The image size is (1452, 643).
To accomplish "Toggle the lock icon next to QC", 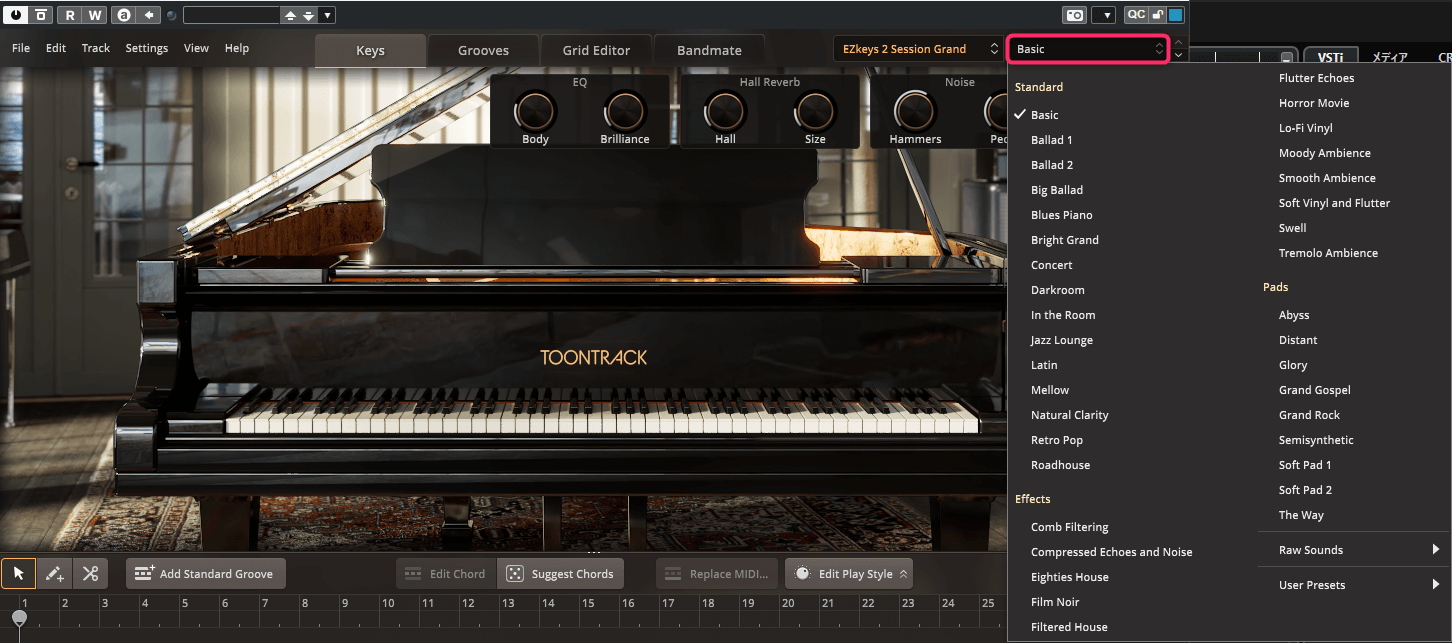I will click(1157, 14).
